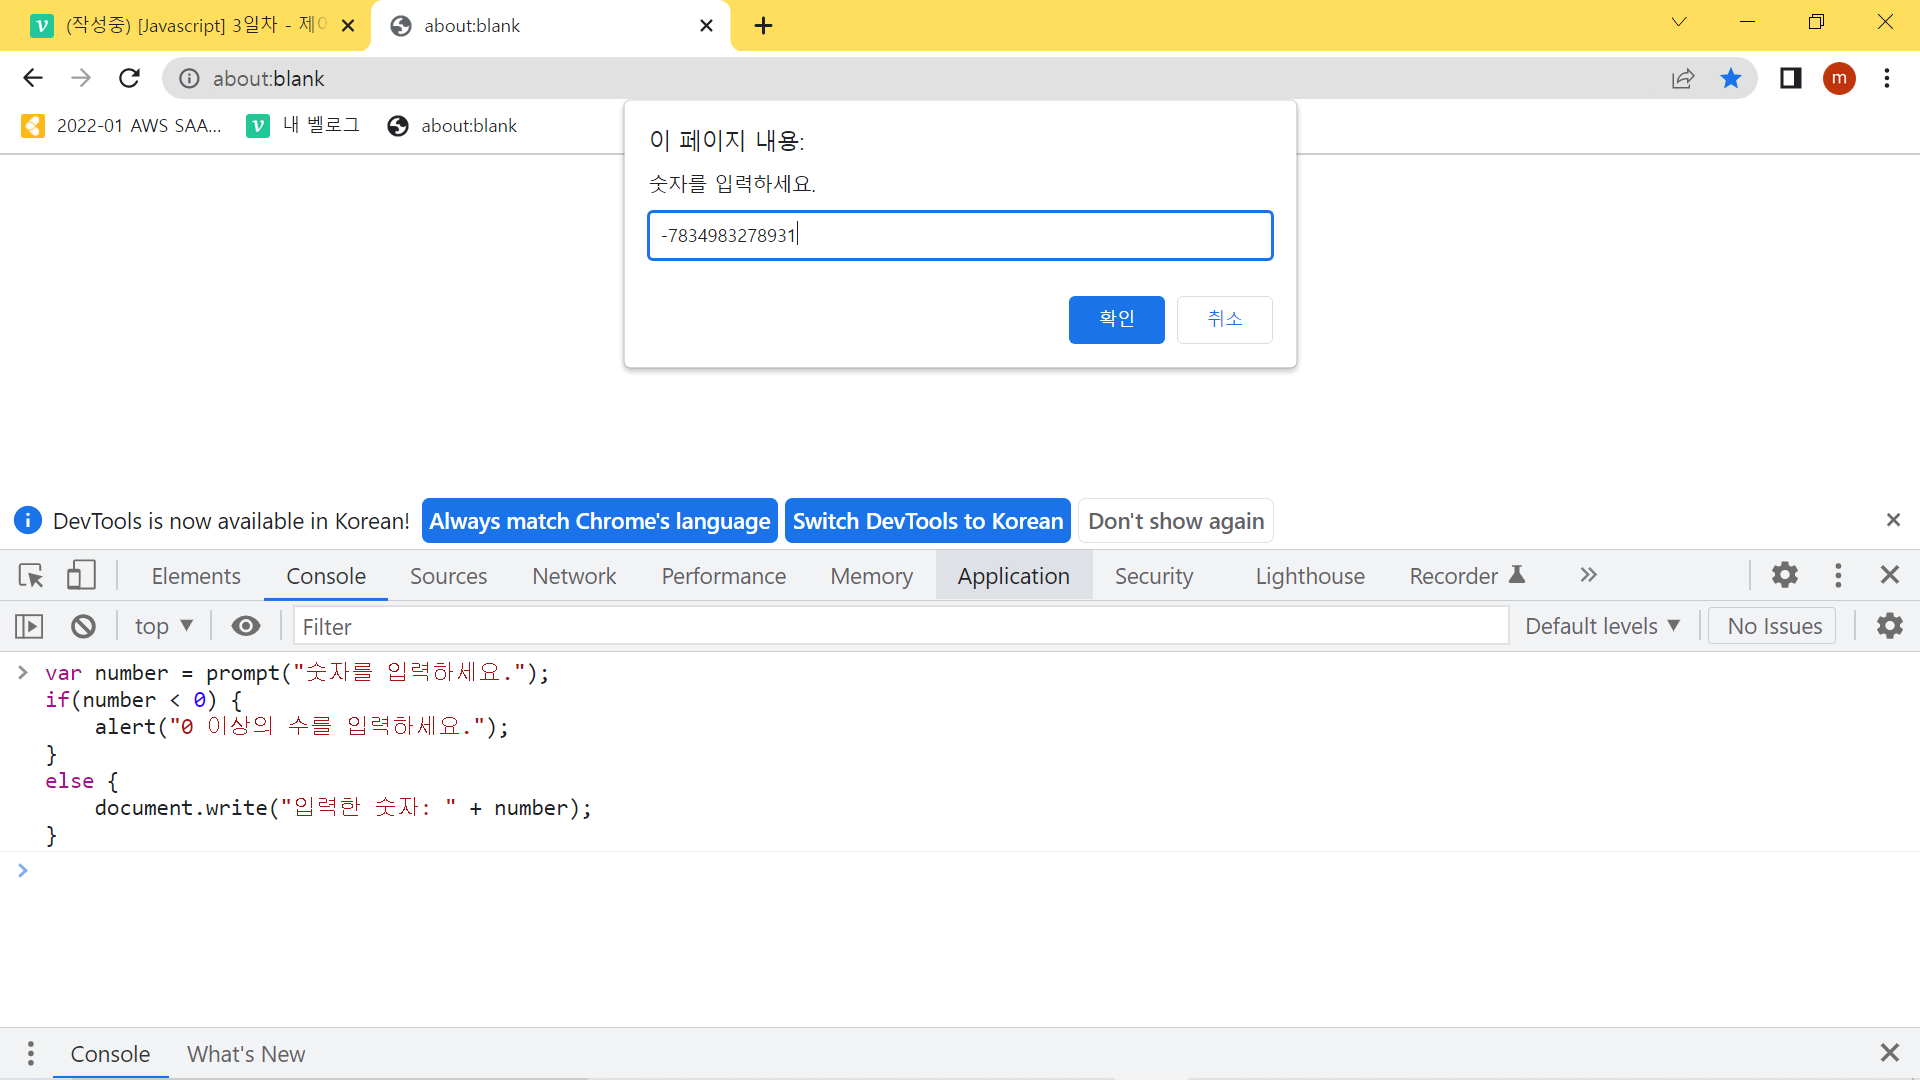Switch to the Network tab
This screenshot has width=1920, height=1080.
(574, 576)
